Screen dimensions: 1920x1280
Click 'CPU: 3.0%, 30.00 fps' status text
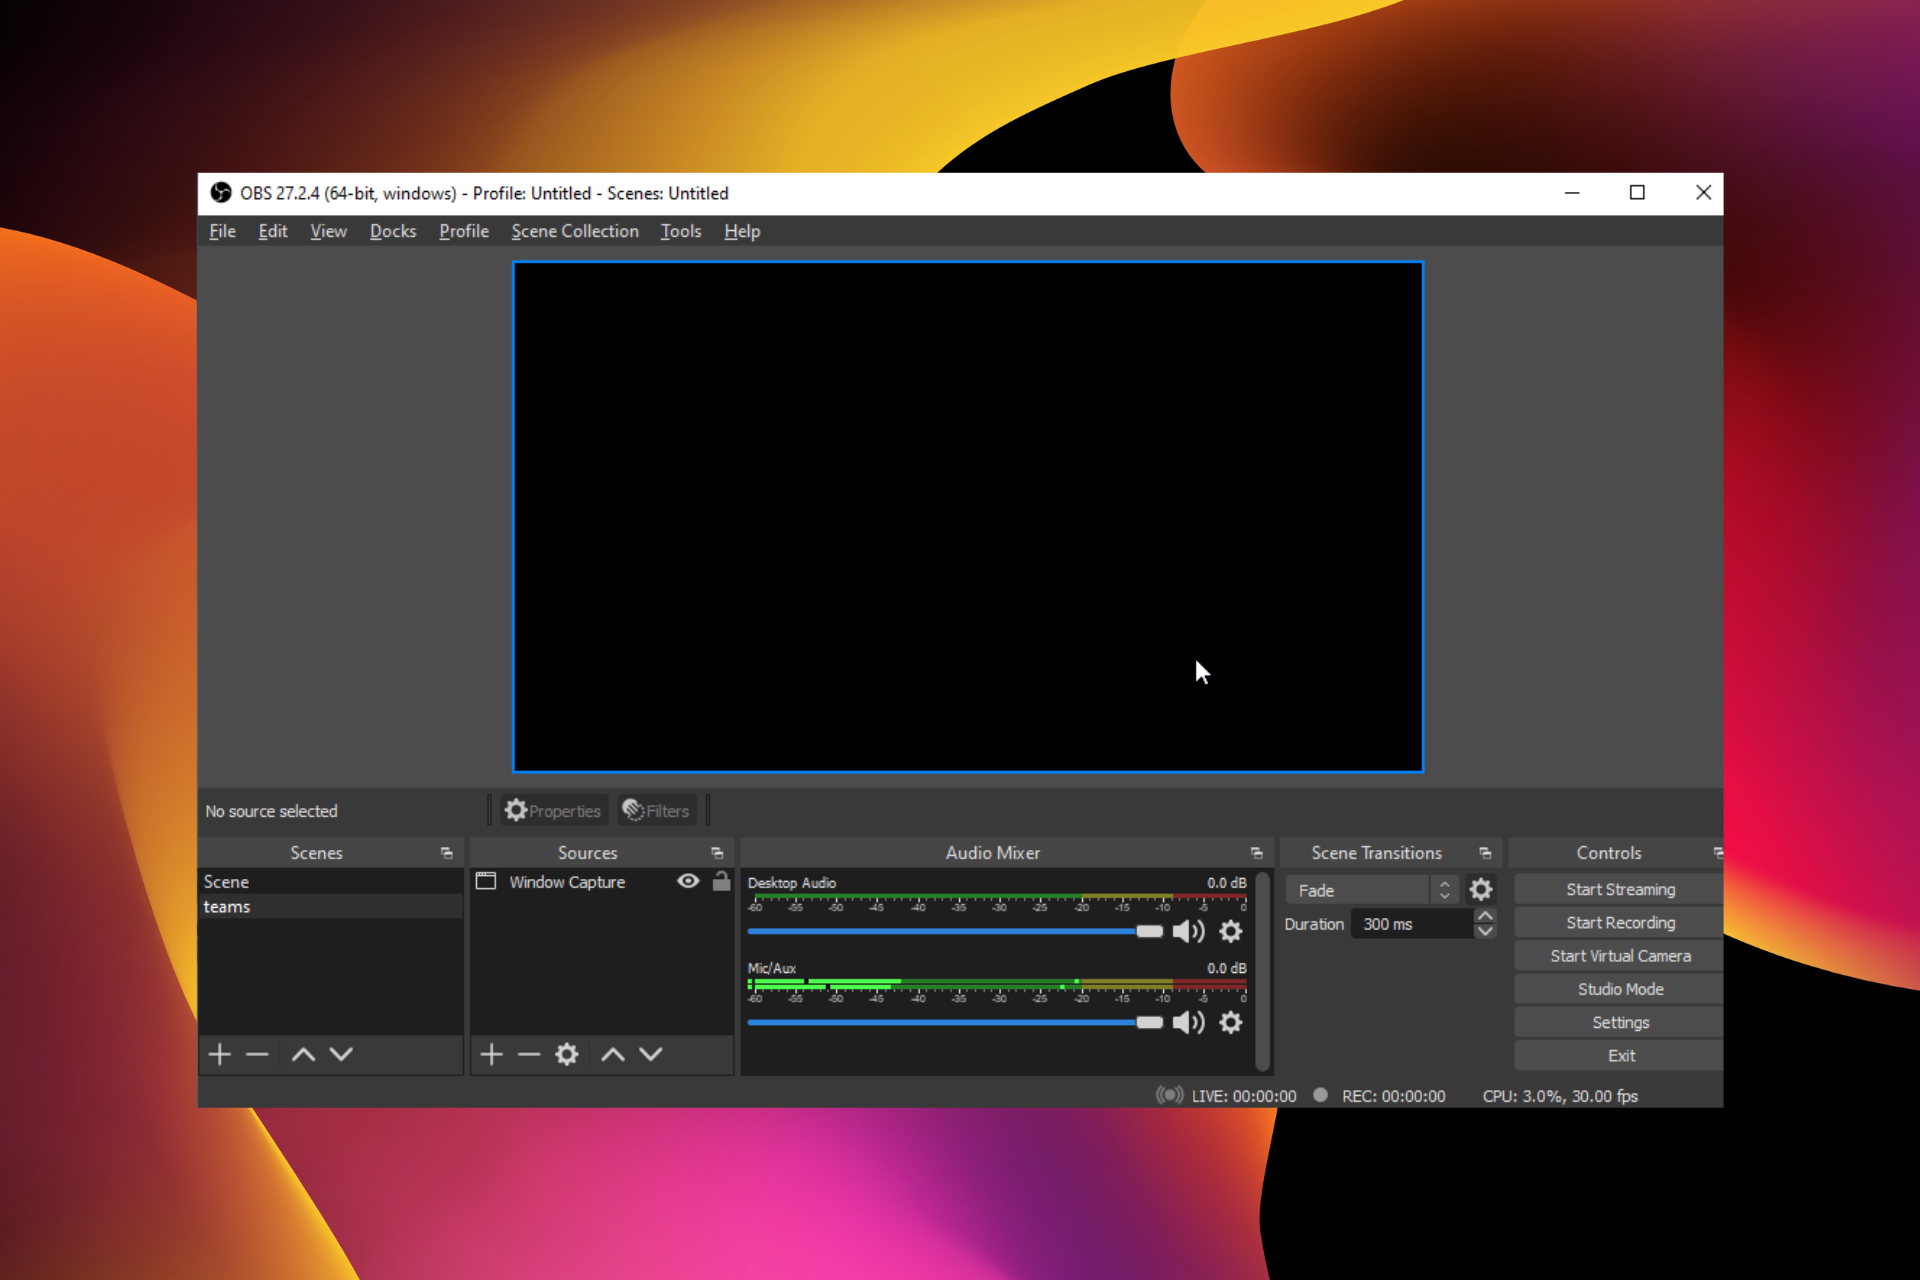tap(1560, 1096)
